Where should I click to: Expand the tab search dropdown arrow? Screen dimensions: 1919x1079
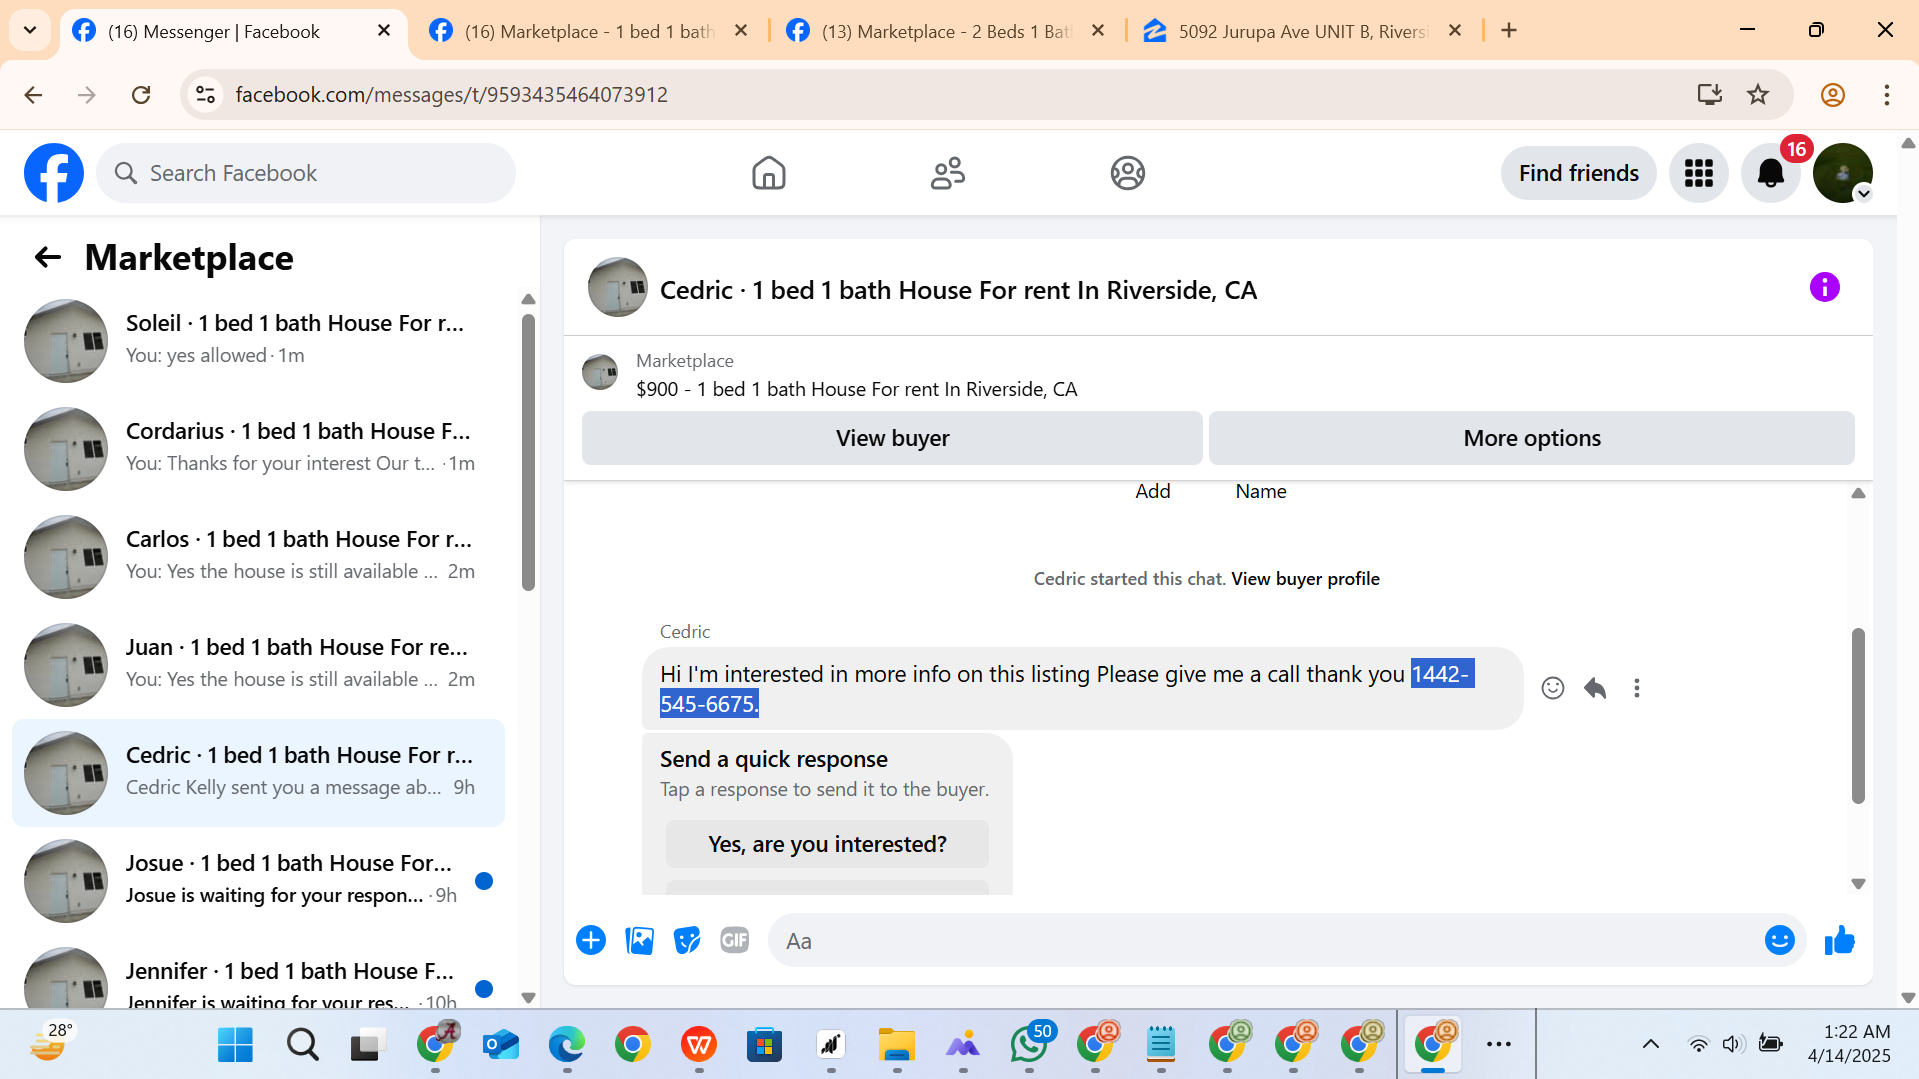click(x=30, y=31)
